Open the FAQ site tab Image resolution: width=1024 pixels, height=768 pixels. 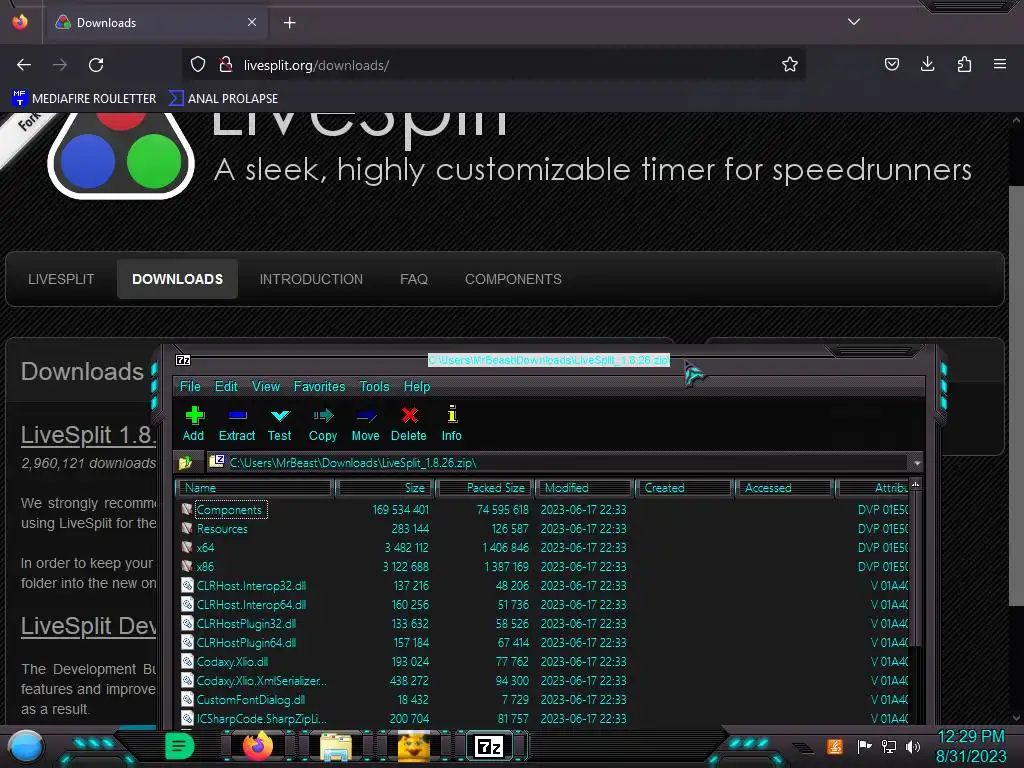coord(413,279)
